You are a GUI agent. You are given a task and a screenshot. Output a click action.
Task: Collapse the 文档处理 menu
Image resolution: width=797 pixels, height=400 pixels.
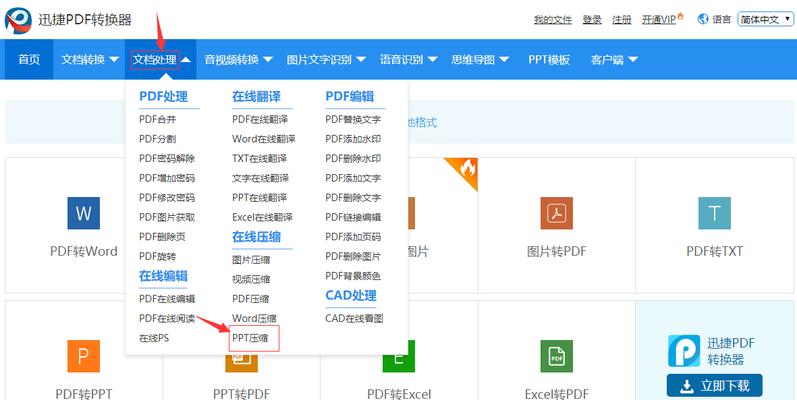pyautogui.click(x=161, y=59)
